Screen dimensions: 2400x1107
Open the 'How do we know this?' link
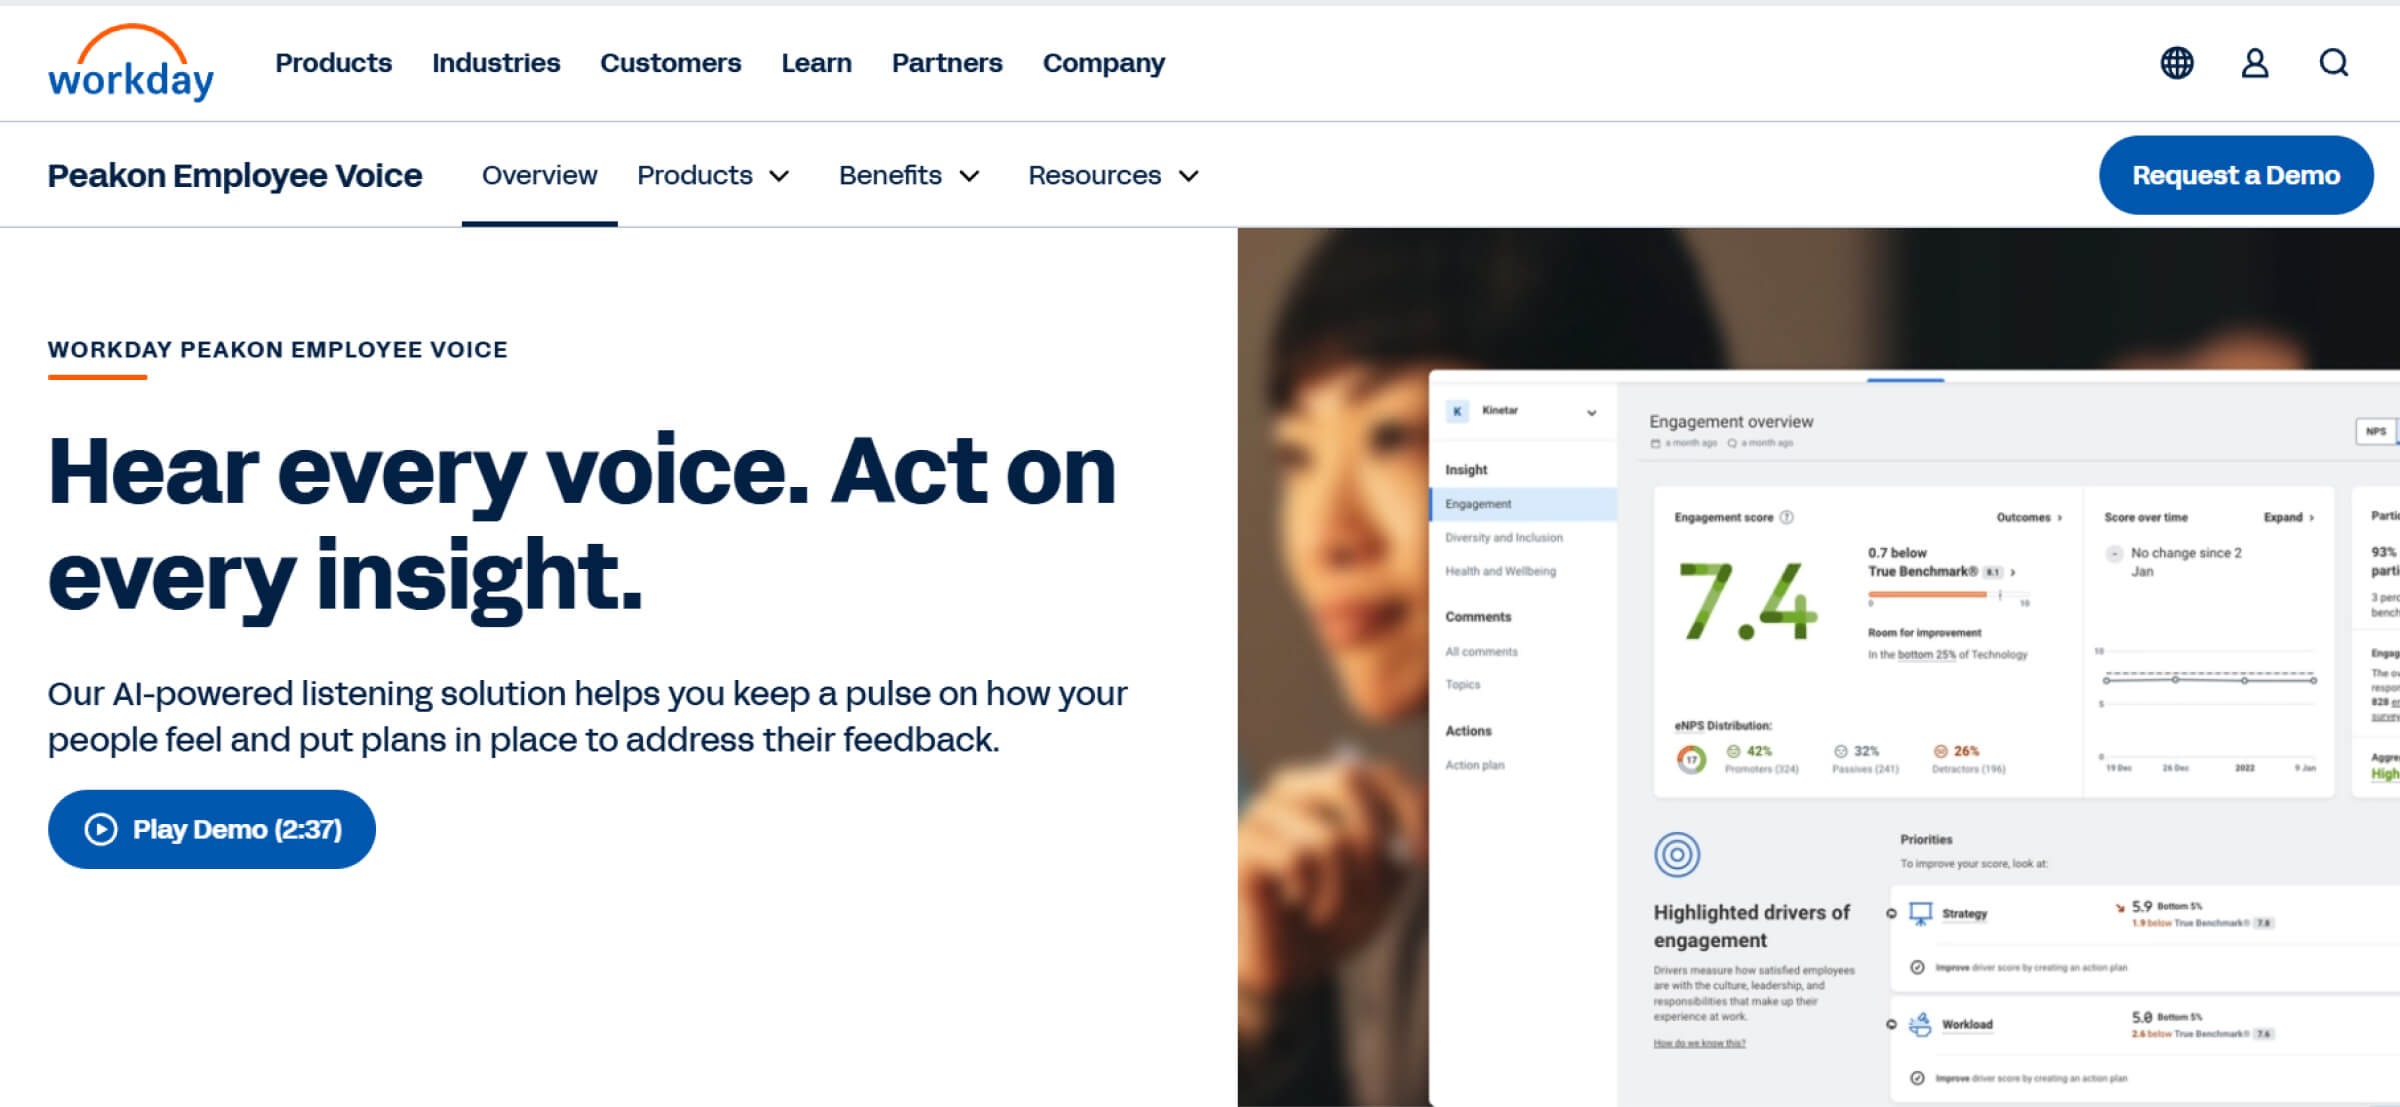click(x=1700, y=1042)
